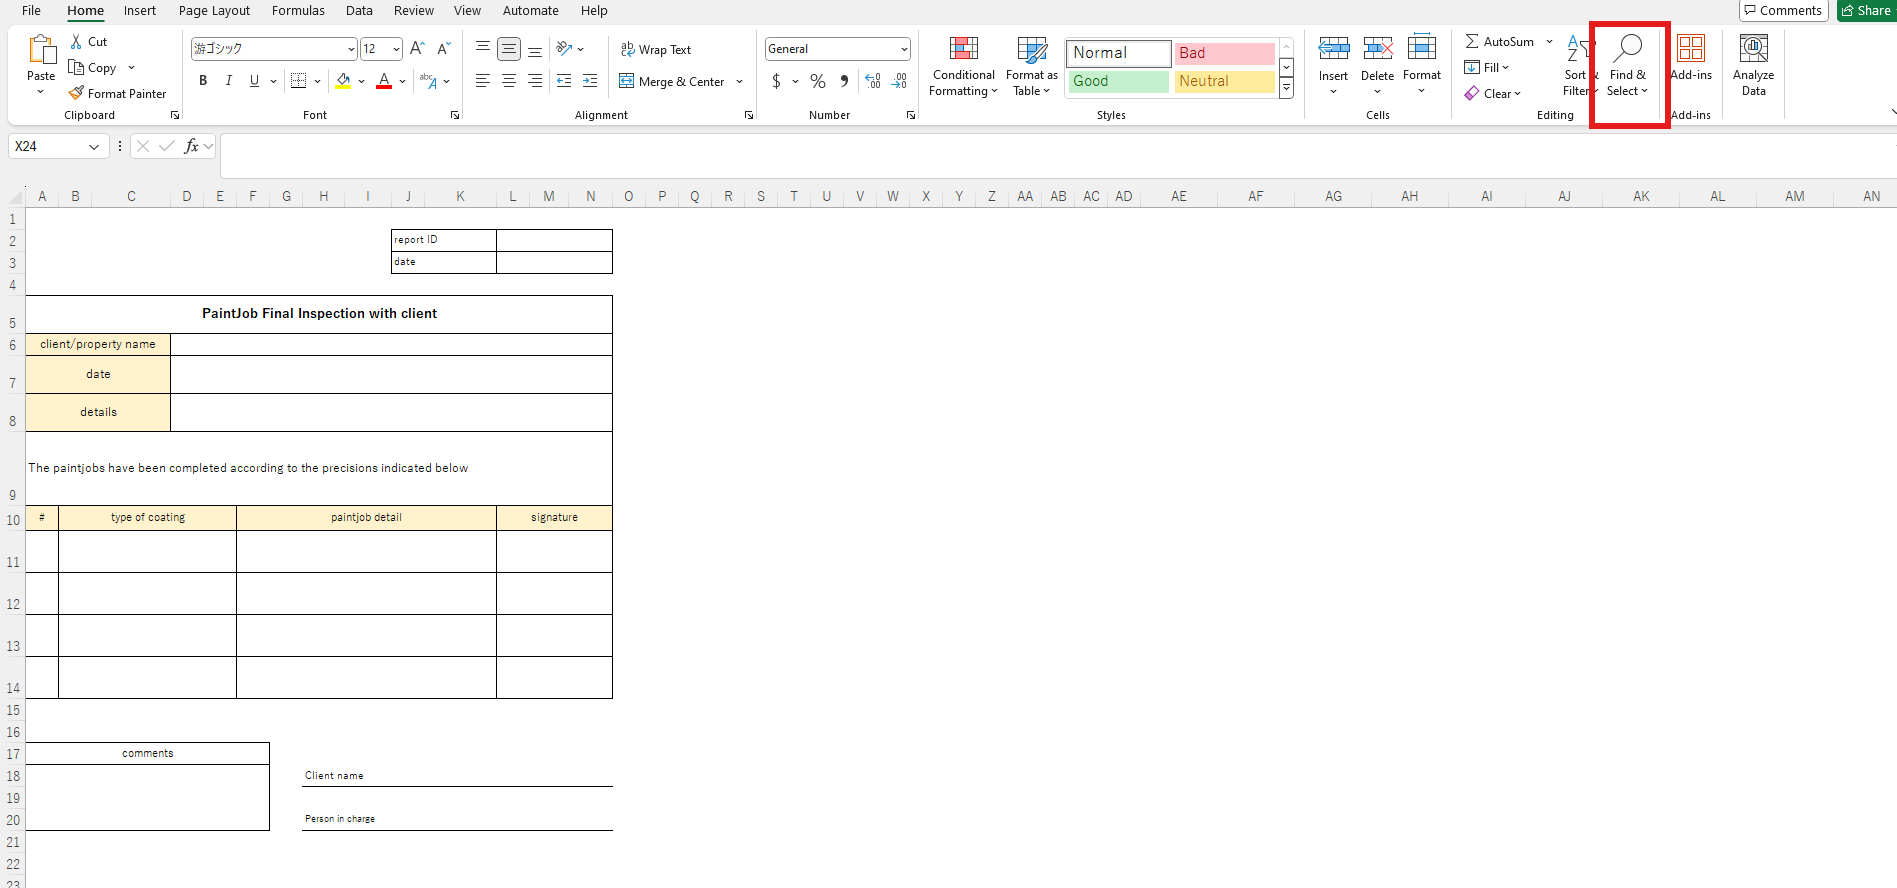Toggle Wrap Text for cell
Viewport: 1897px width, 888px height.
[x=656, y=49]
